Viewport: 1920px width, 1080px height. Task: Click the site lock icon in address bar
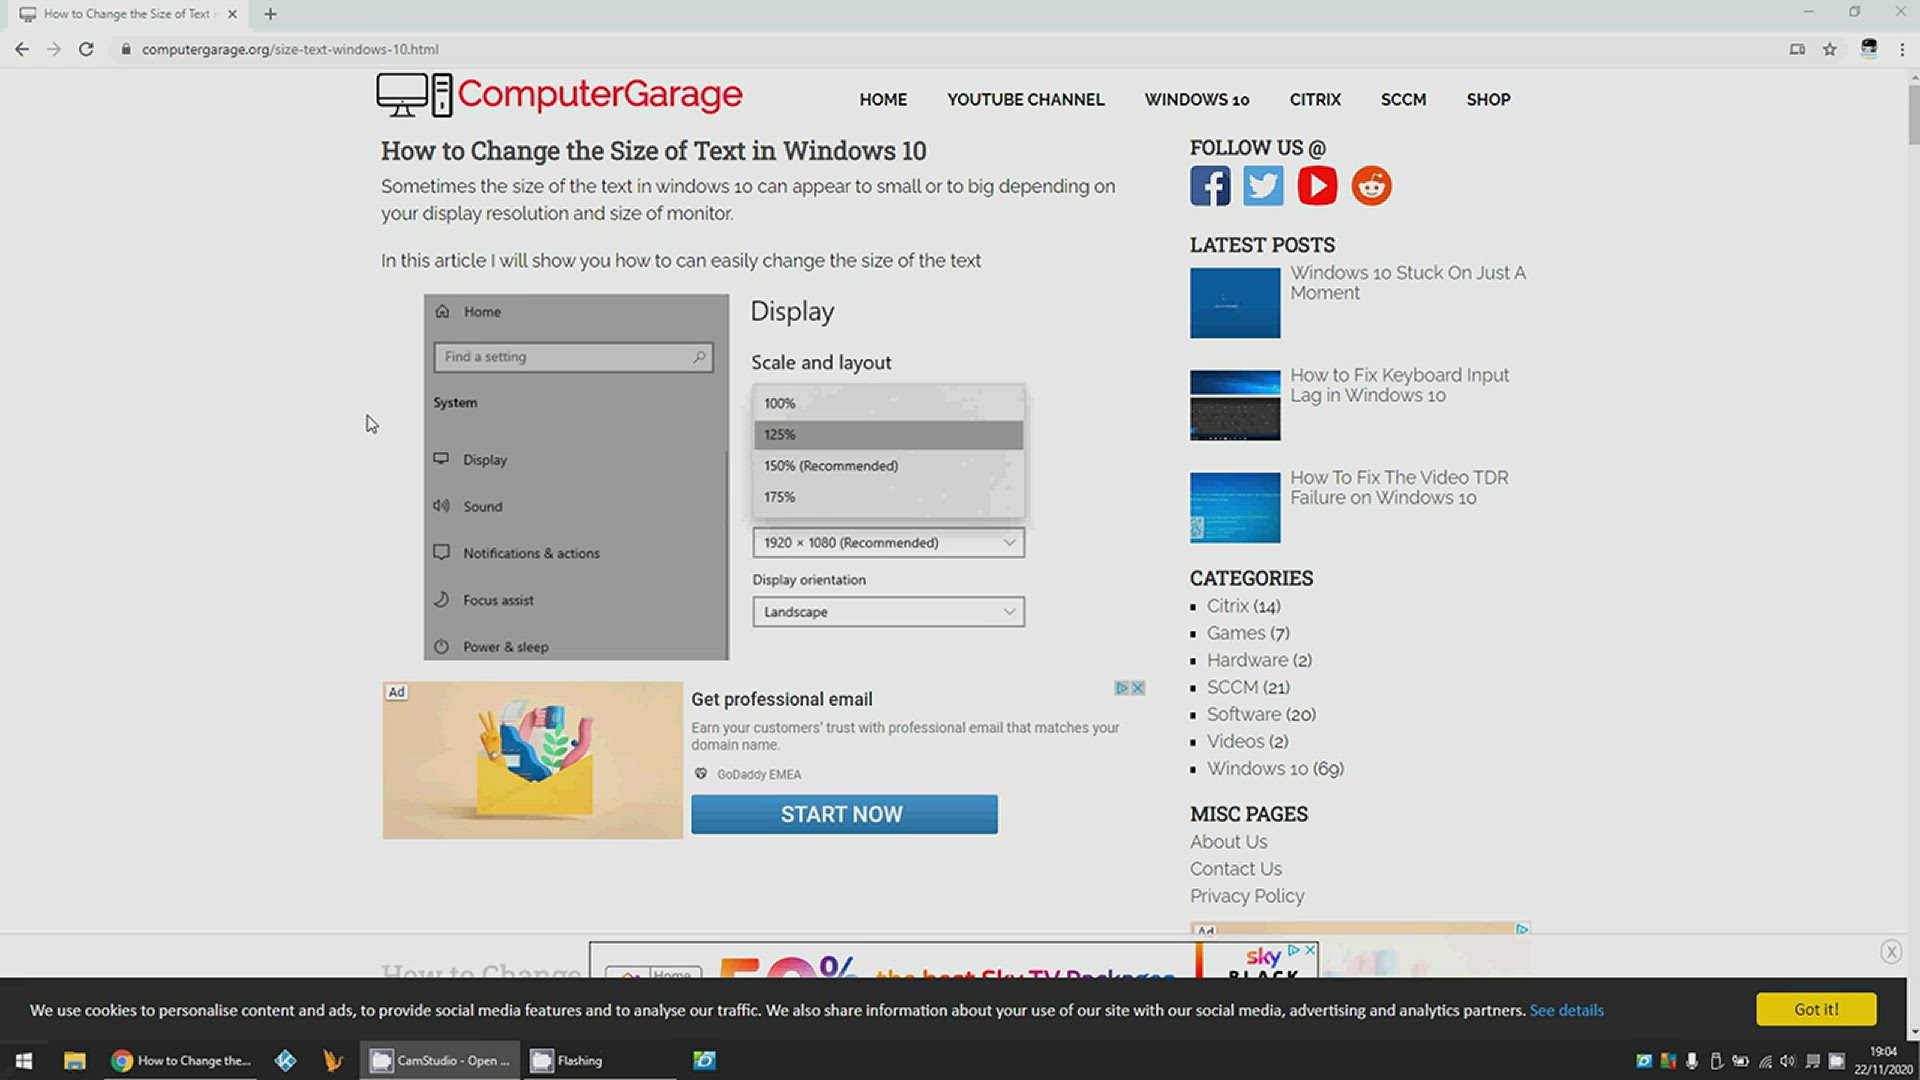point(126,49)
